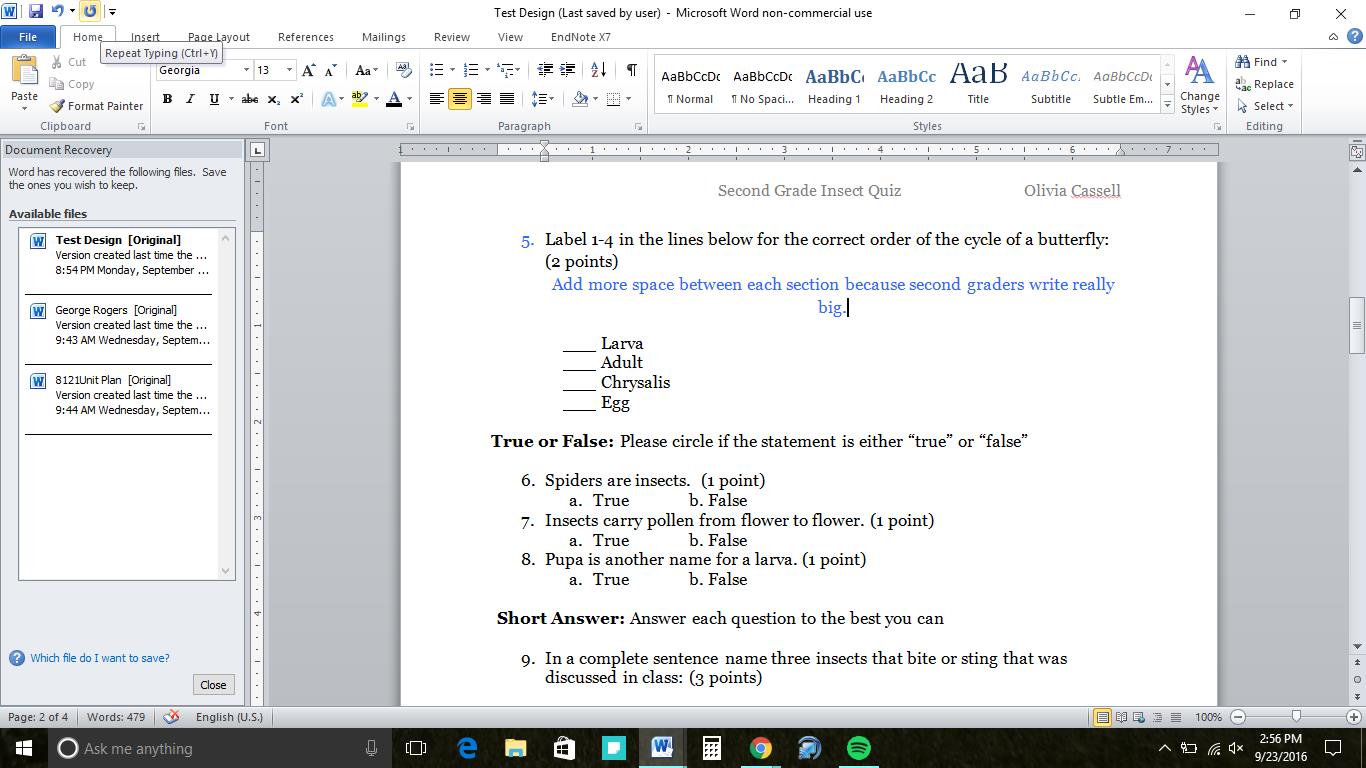Click the Grow Font icon

click(x=308, y=70)
